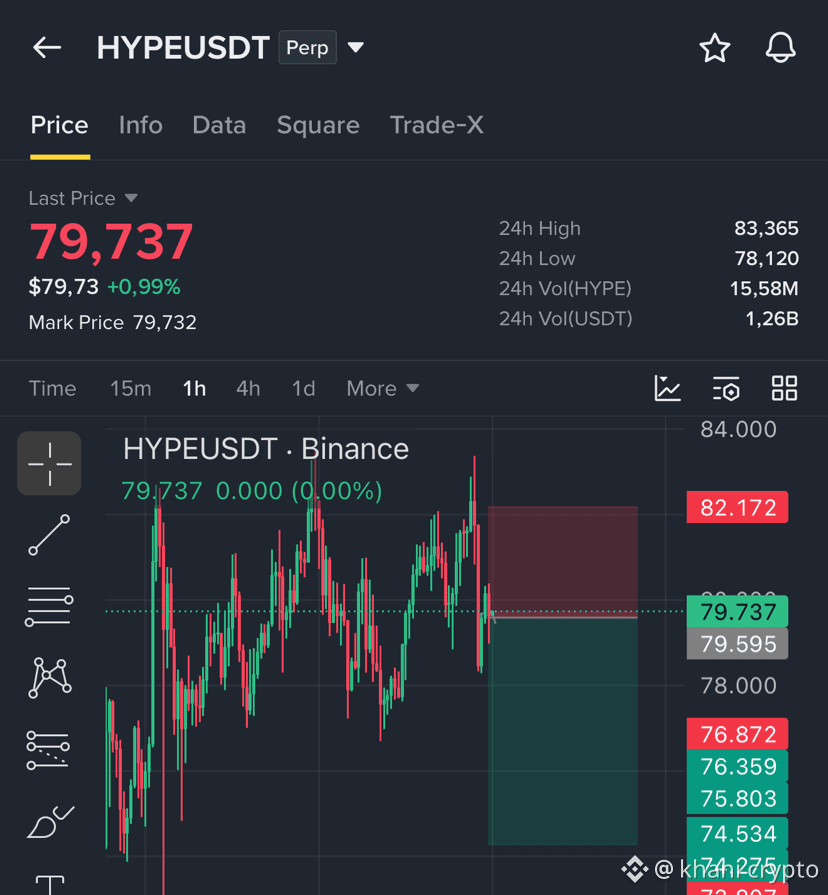Switch to the Info tab
The height and width of the screenshot is (895, 828).
[x=140, y=125]
